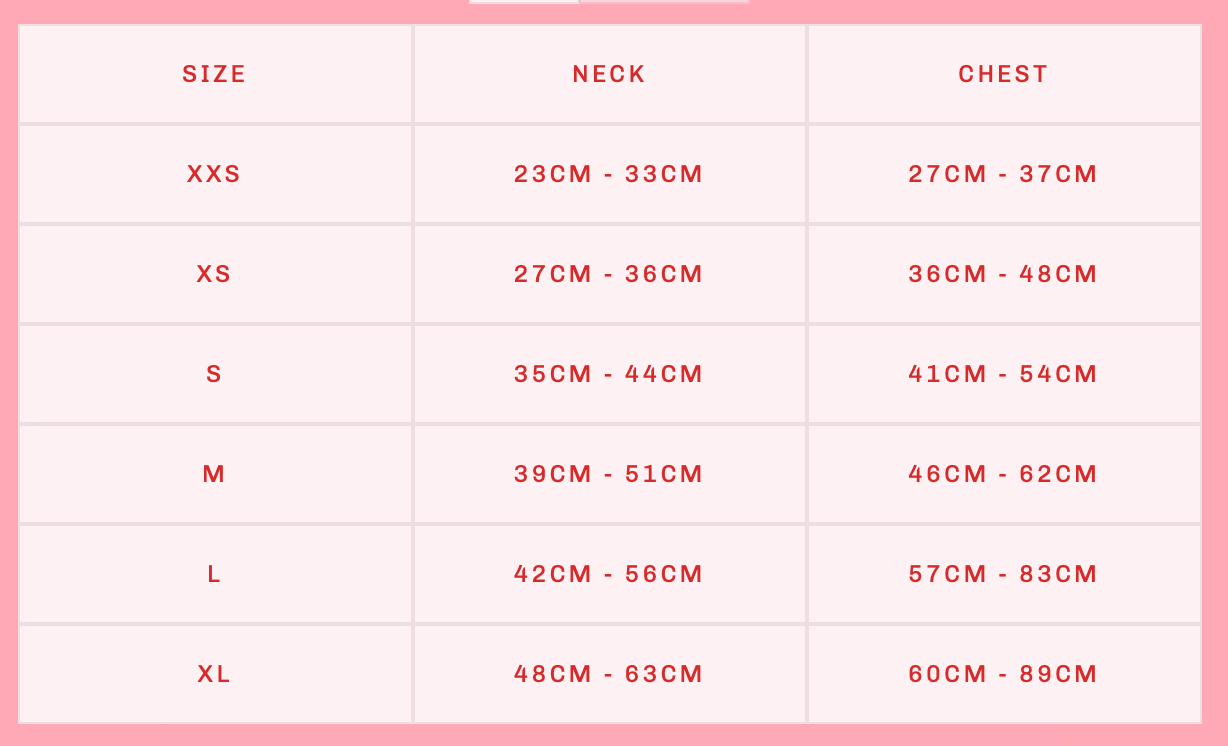
Task: Select the XS size cell
Action: 214,274
